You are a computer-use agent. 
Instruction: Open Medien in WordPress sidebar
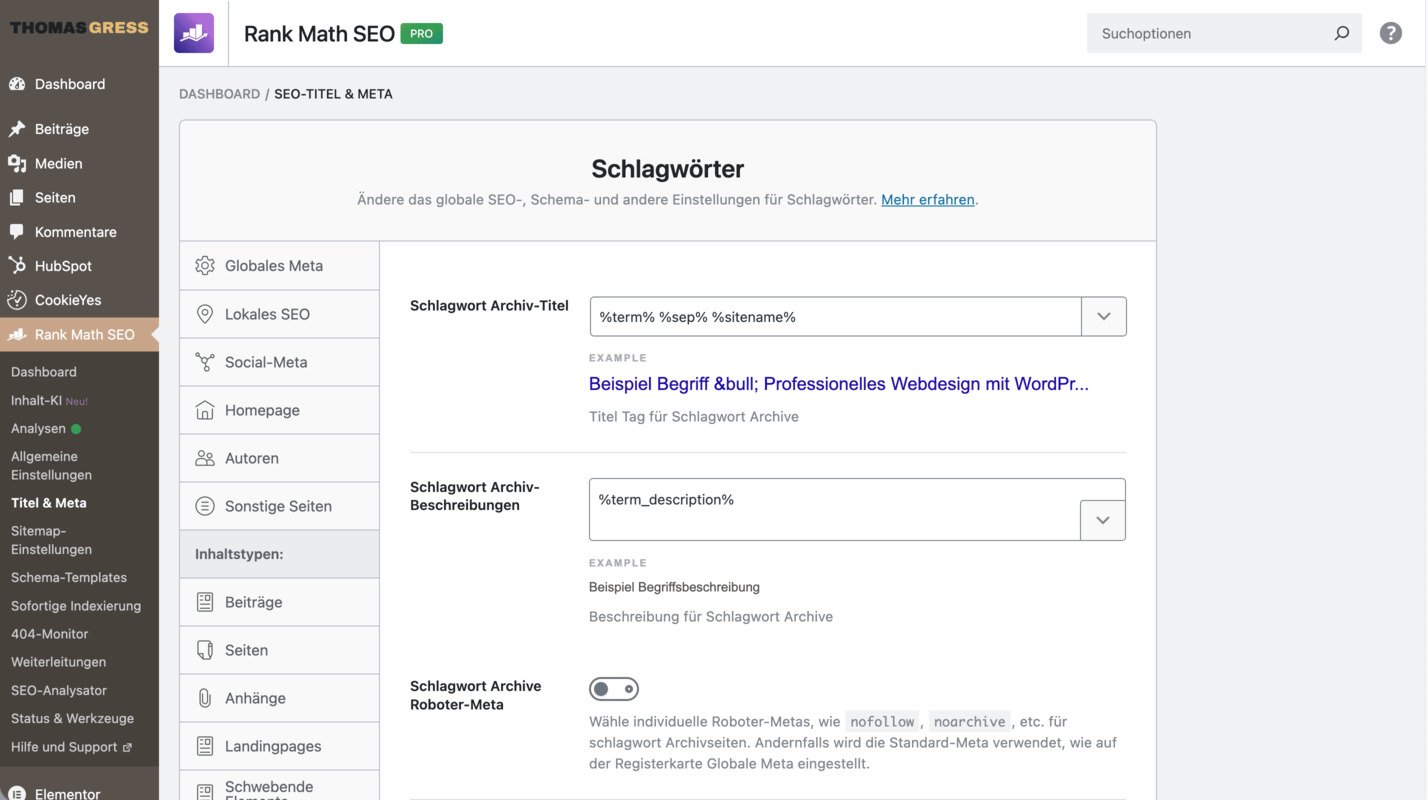58,163
